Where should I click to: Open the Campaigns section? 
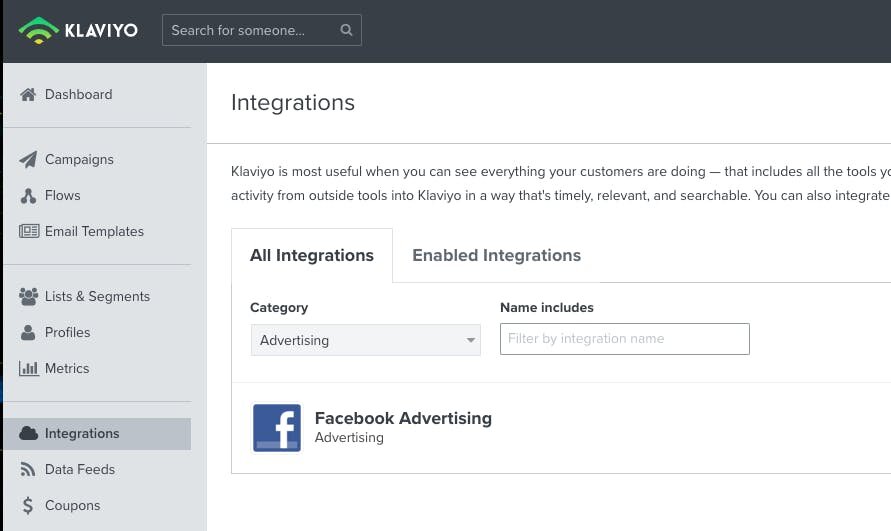pos(79,160)
